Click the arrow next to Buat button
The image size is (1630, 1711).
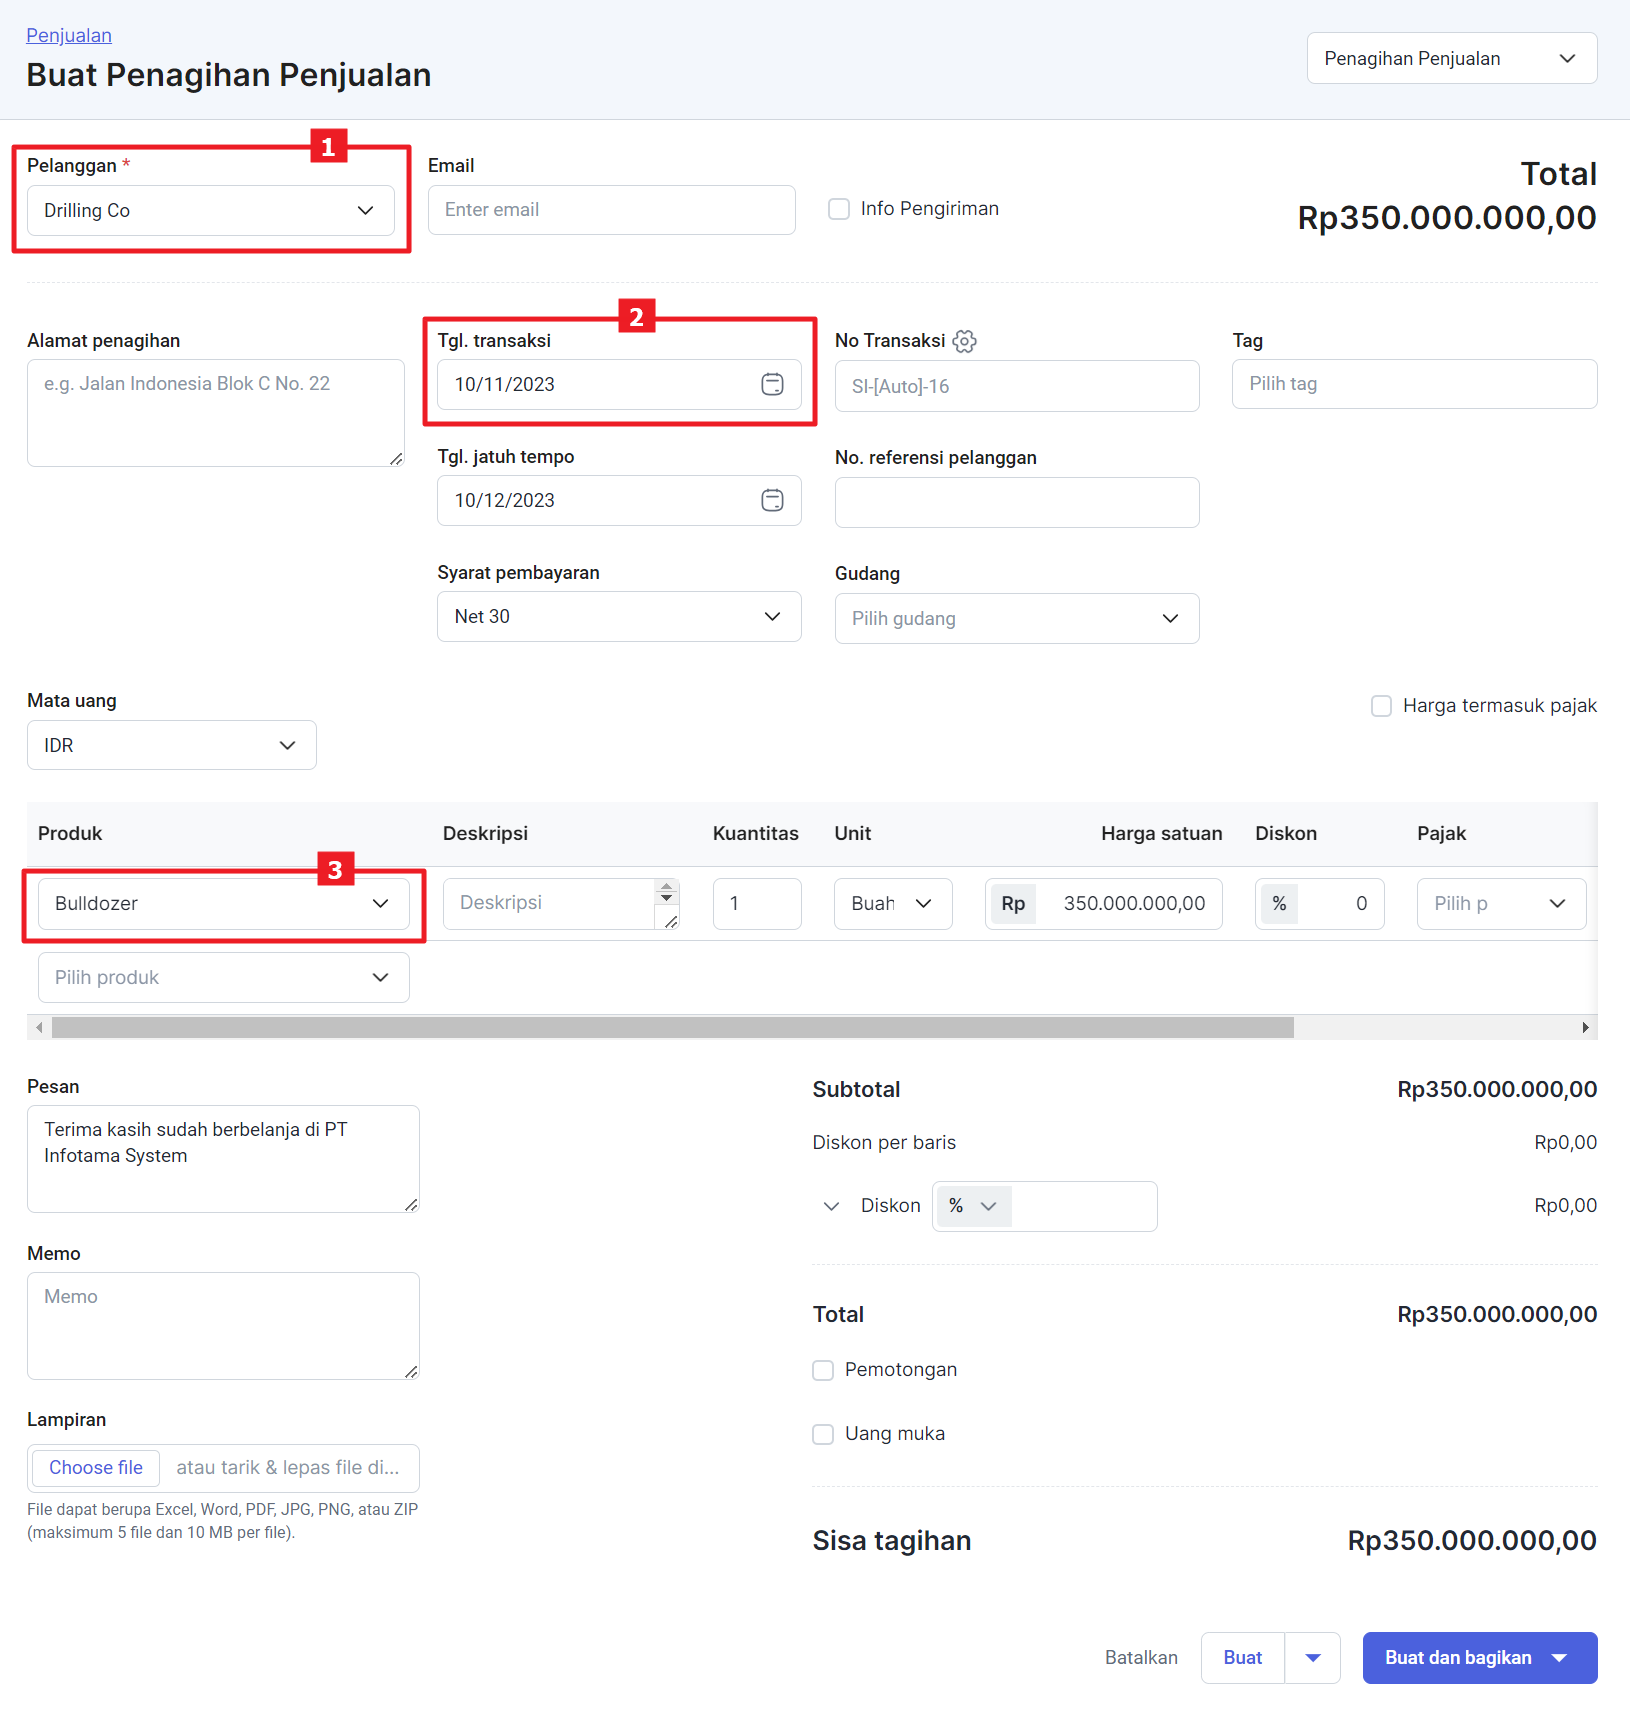click(1312, 1657)
